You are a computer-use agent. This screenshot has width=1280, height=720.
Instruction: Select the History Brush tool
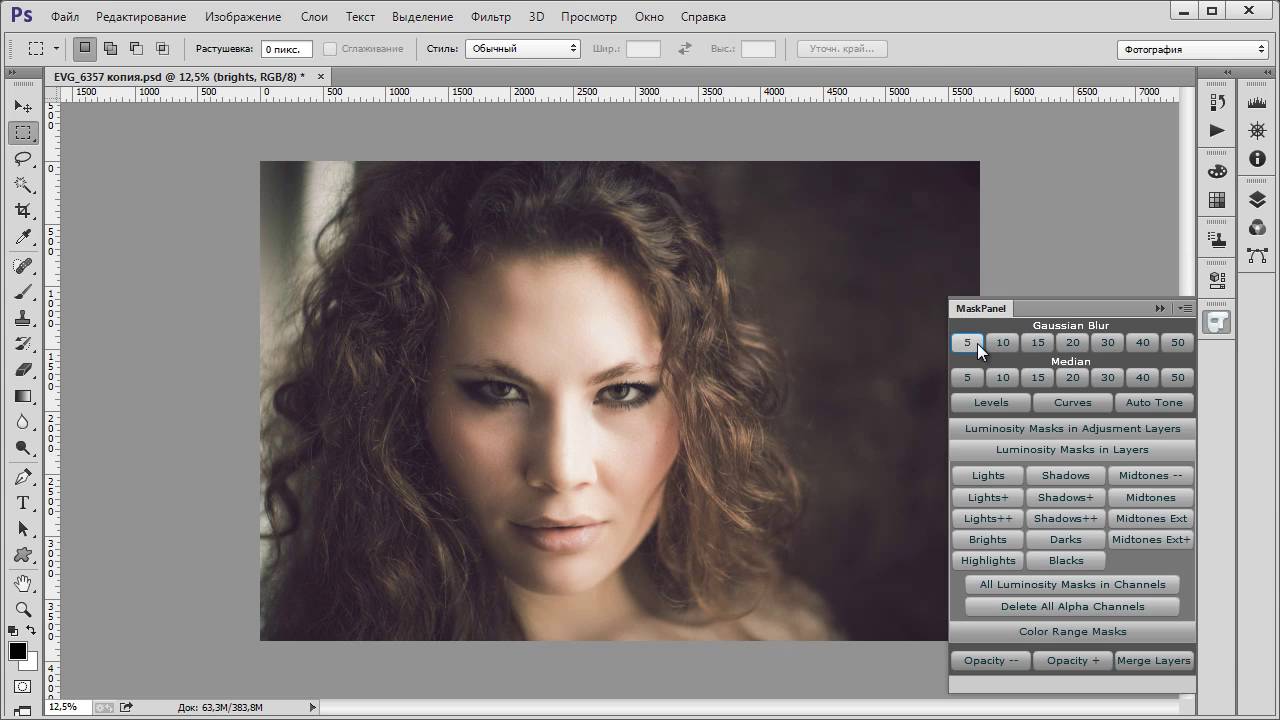coord(23,344)
